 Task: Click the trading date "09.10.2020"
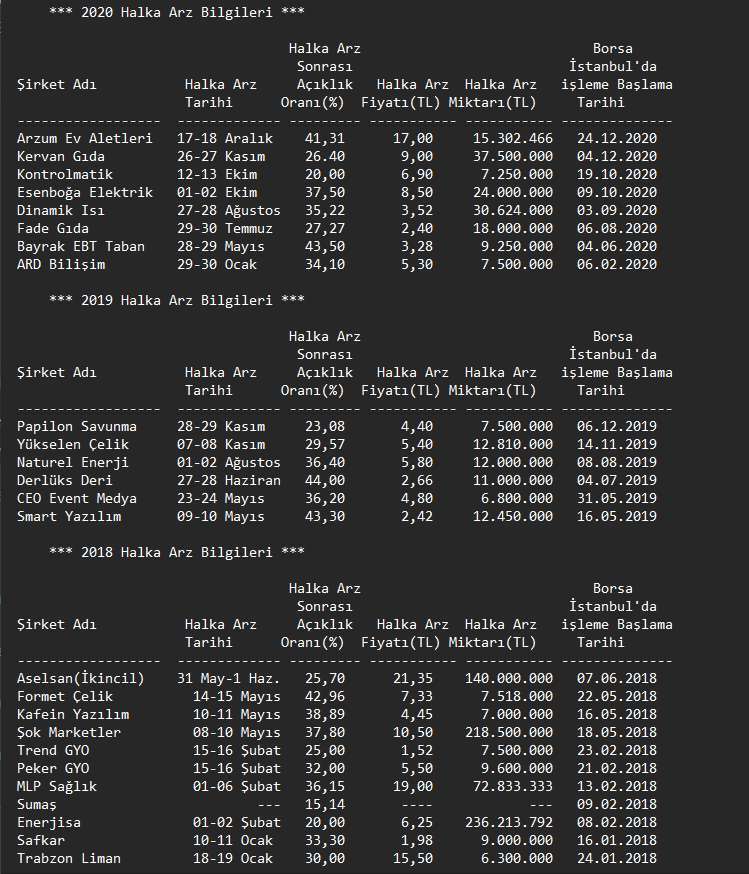pyautogui.click(x=617, y=192)
